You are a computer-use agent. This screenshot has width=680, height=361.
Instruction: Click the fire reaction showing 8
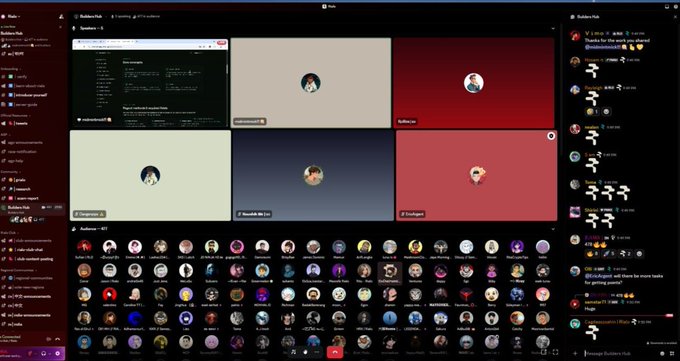point(592,254)
